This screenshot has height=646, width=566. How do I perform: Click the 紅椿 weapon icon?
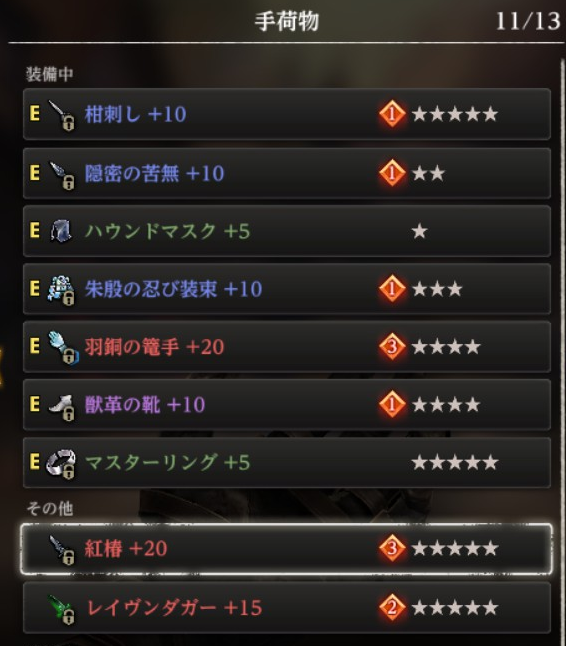click(x=62, y=550)
